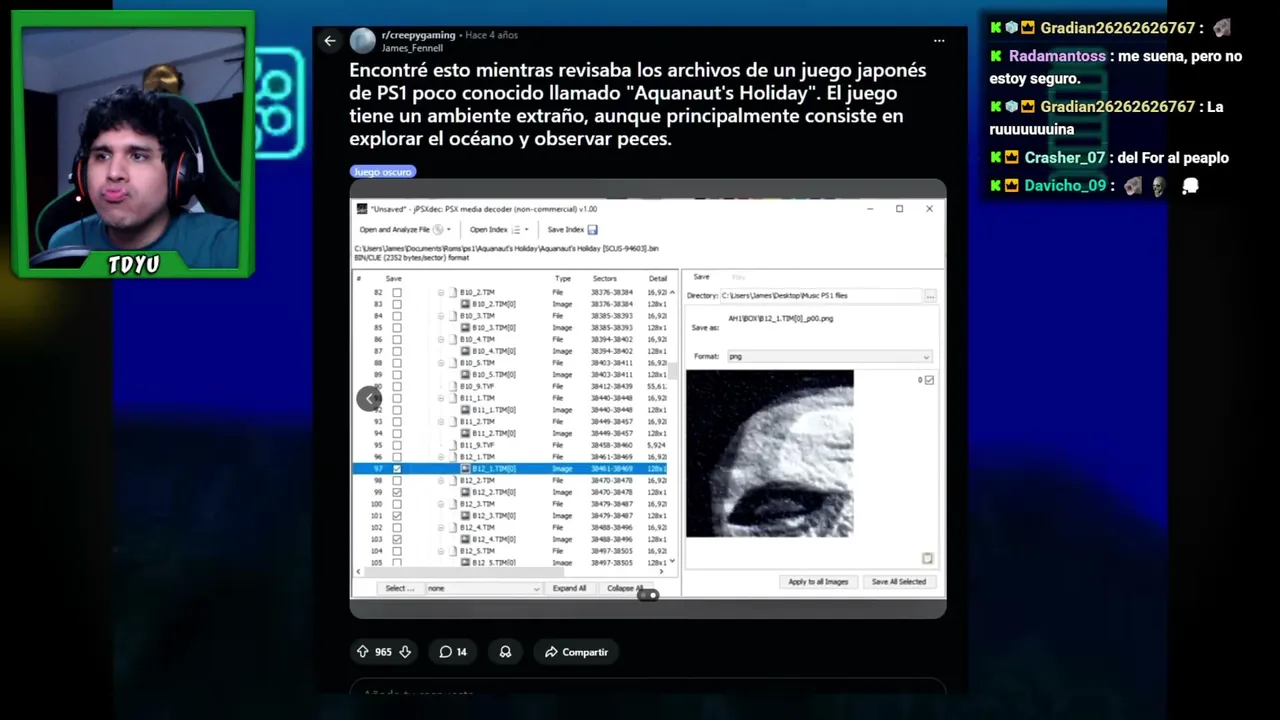The image size is (1280, 720).
Task: Switch to the Save tab
Action: (702, 277)
